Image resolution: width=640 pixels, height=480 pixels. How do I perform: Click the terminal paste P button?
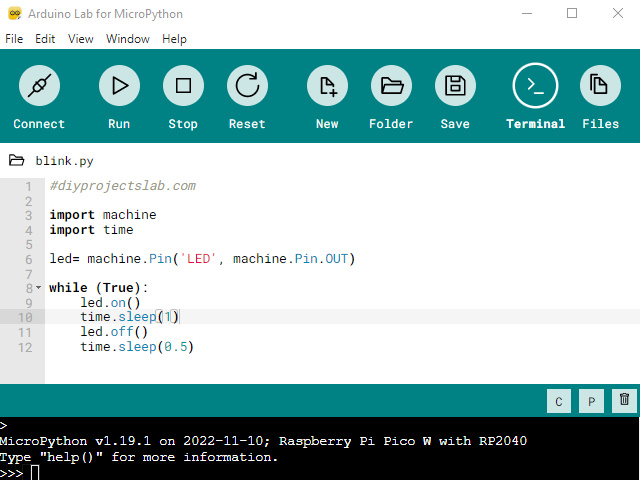591,401
